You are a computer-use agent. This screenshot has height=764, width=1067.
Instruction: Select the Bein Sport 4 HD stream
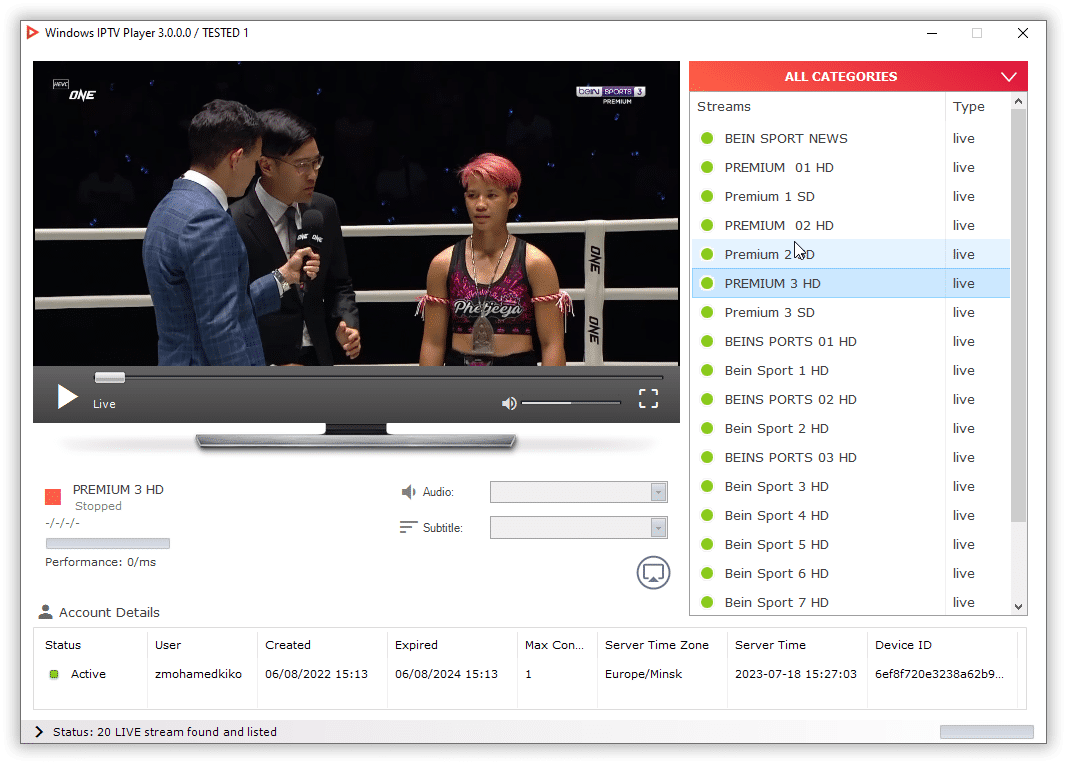[x=776, y=516]
